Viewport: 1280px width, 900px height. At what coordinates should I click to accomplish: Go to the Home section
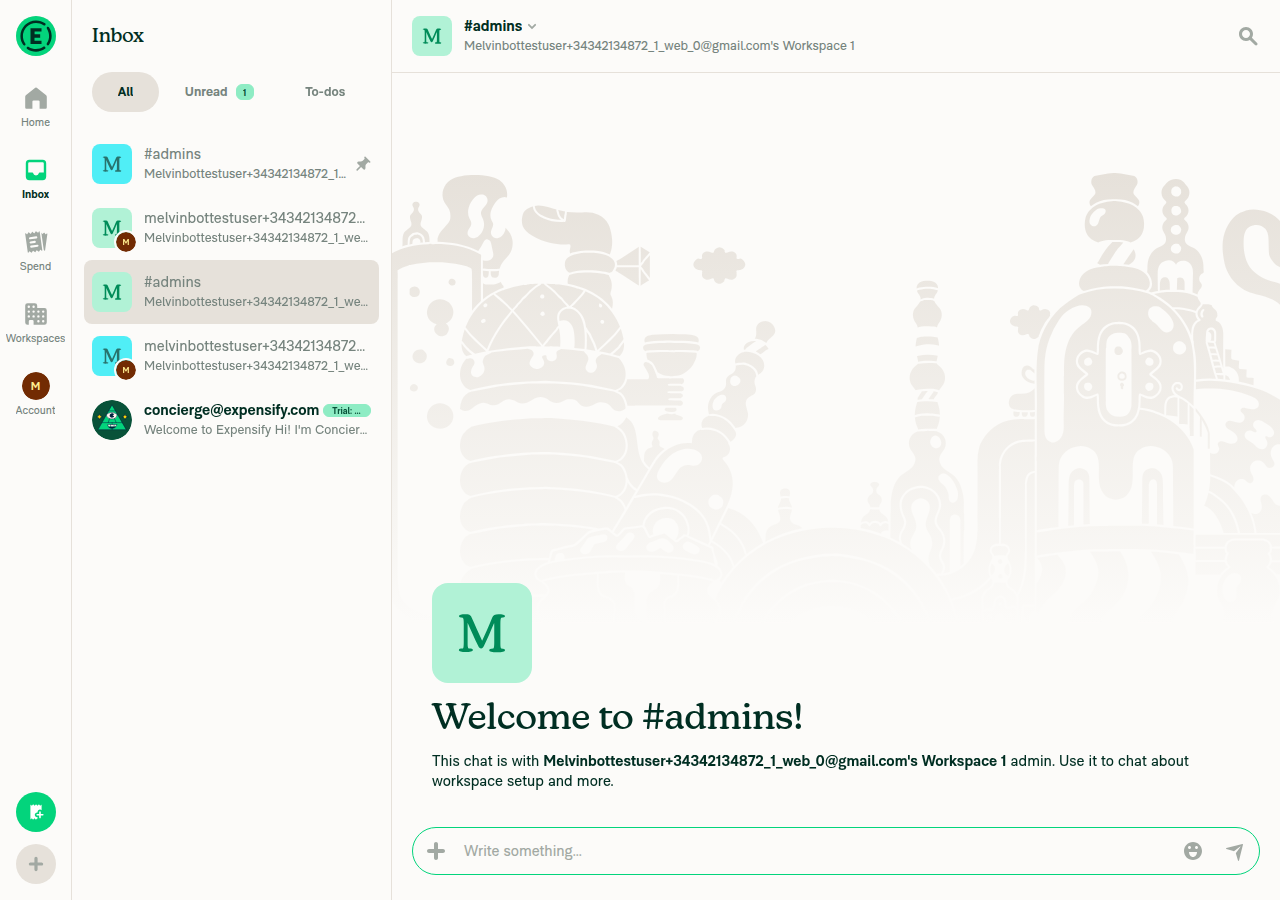pyautogui.click(x=36, y=108)
